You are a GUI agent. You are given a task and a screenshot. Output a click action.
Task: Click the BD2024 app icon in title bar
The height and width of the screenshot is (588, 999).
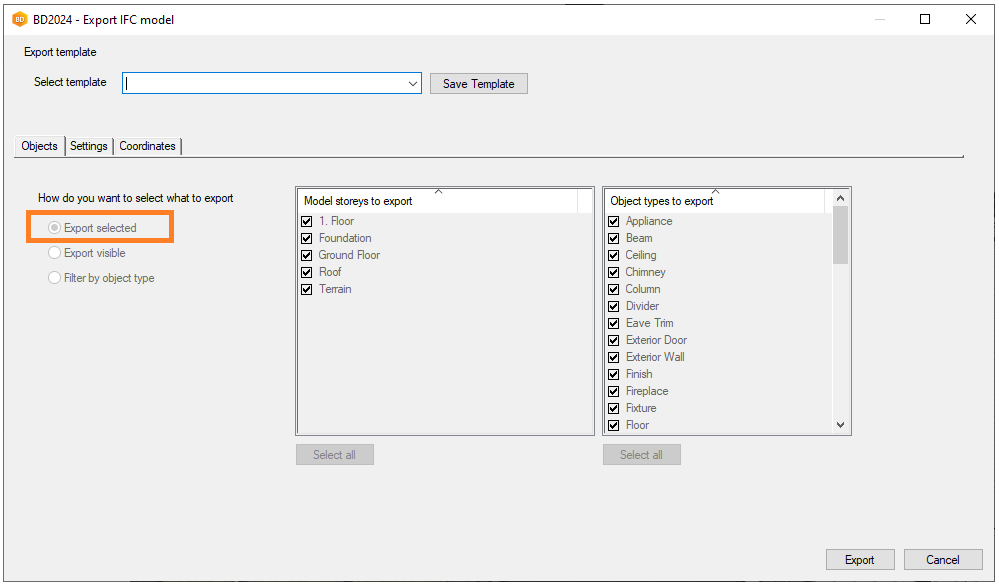coord(19,19)
